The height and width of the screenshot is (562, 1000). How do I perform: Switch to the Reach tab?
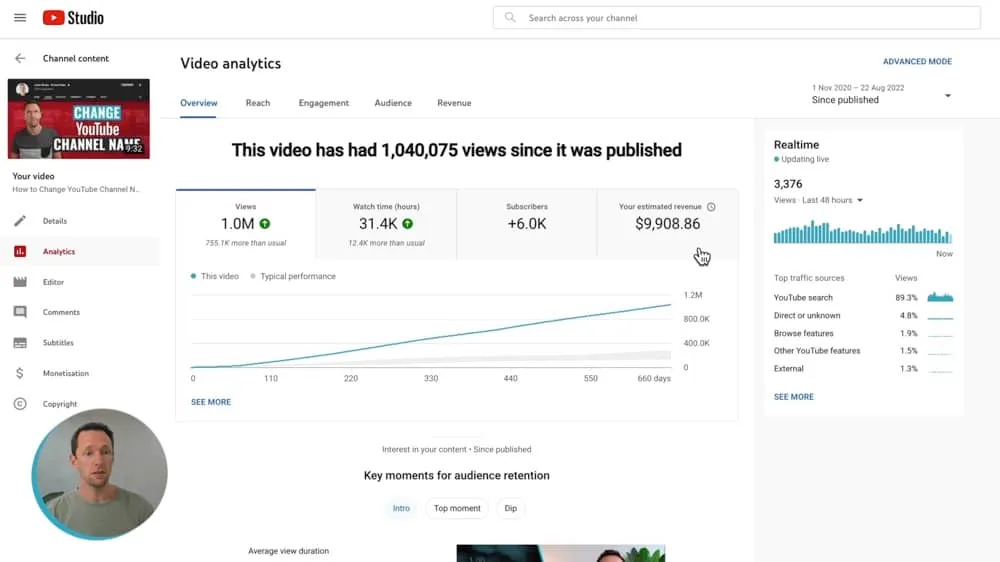coord(258,103)
